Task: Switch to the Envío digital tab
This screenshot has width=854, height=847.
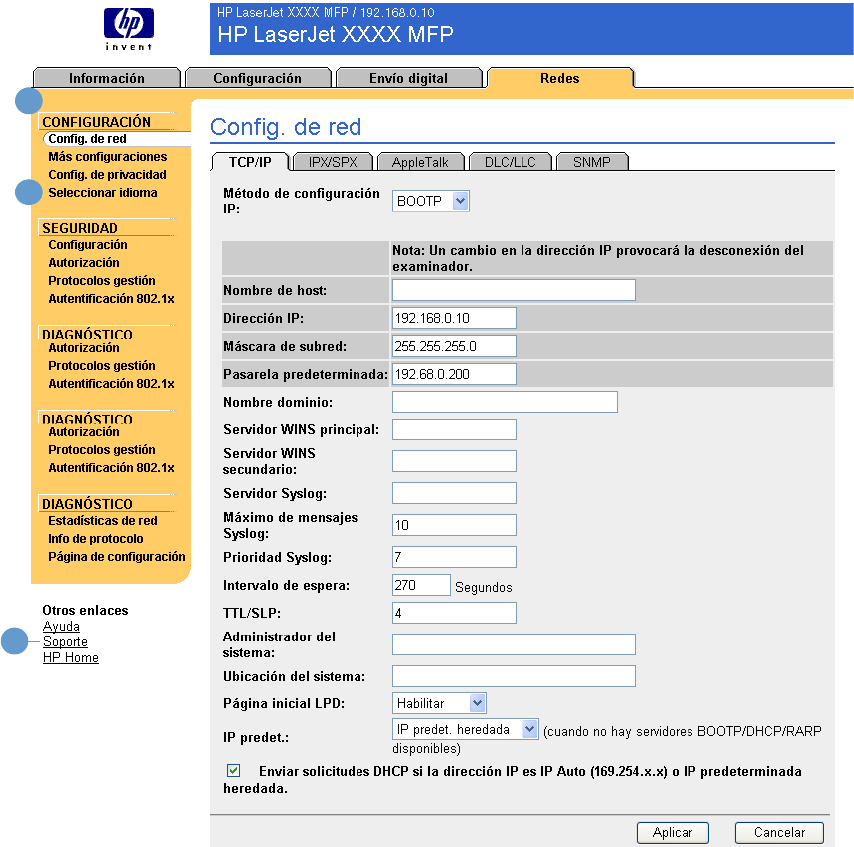Action: coord(408,78)
